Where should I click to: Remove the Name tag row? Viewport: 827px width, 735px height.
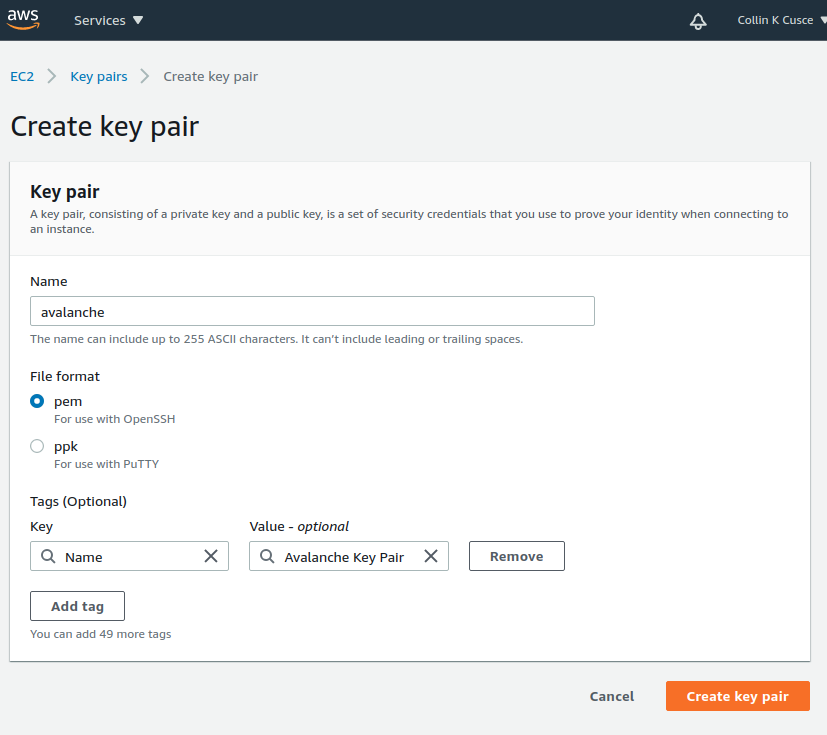[x=516, y=556]
